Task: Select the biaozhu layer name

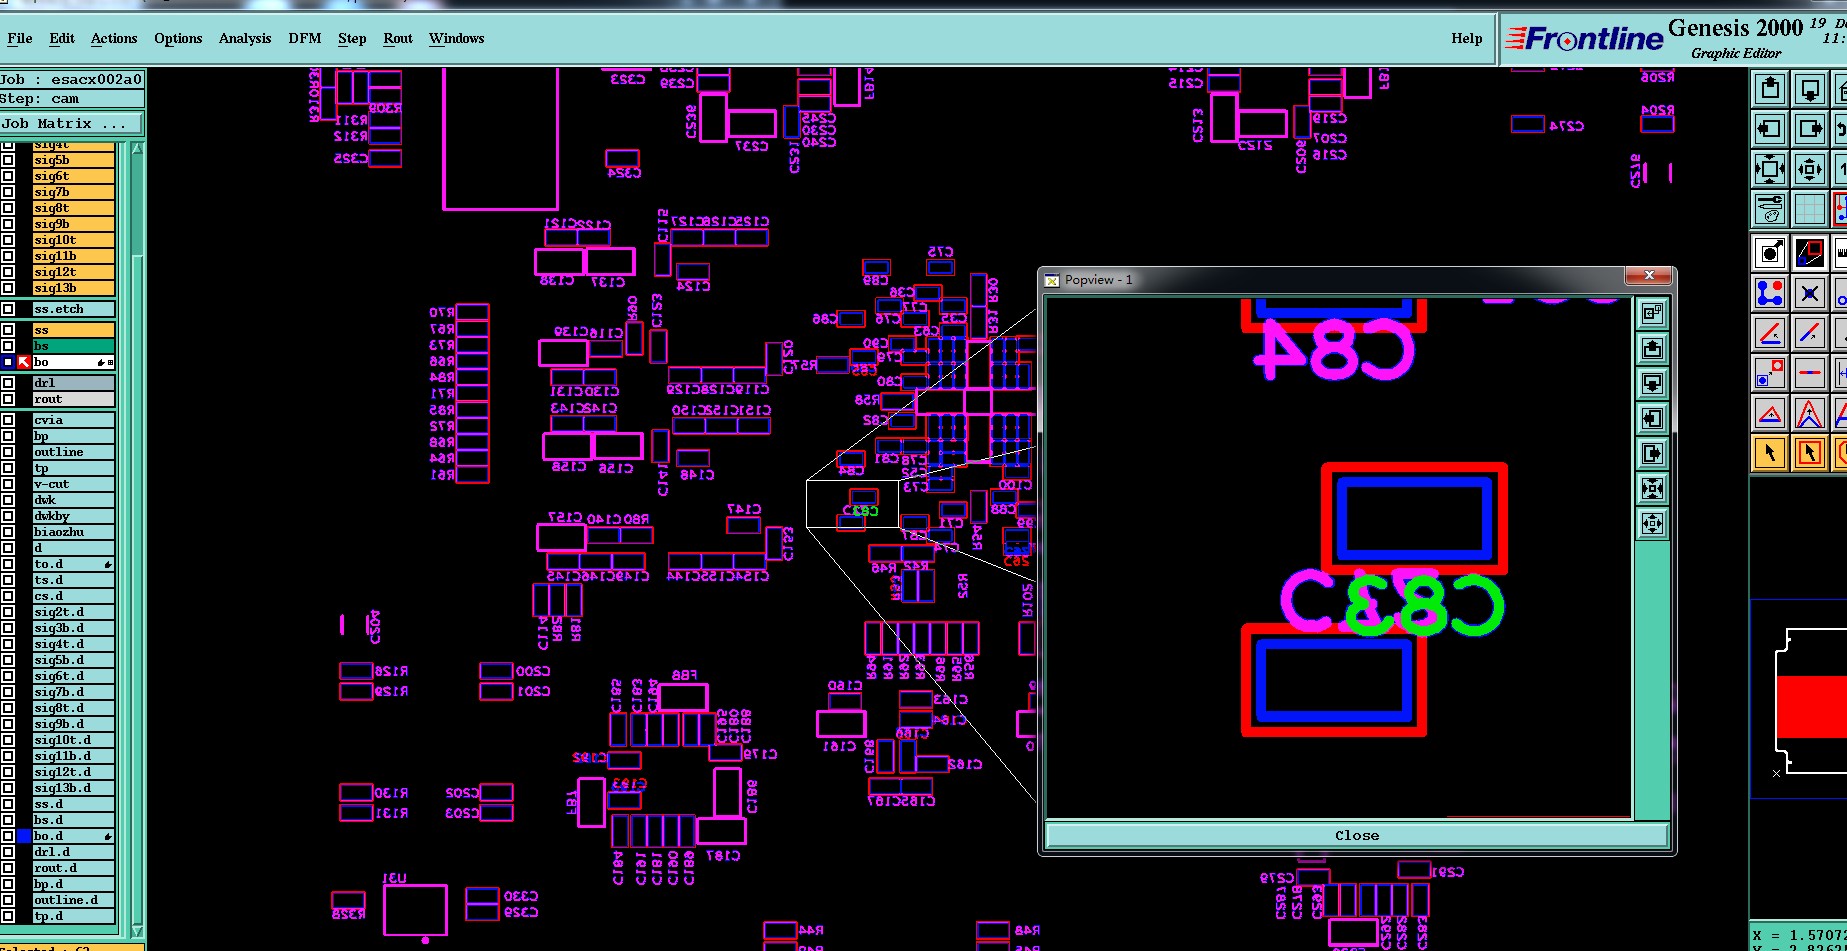Action: (73, 532)
